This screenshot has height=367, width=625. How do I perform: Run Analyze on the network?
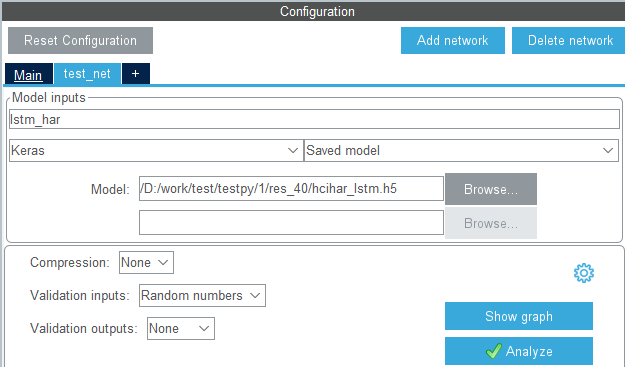[x=519, y=351]
